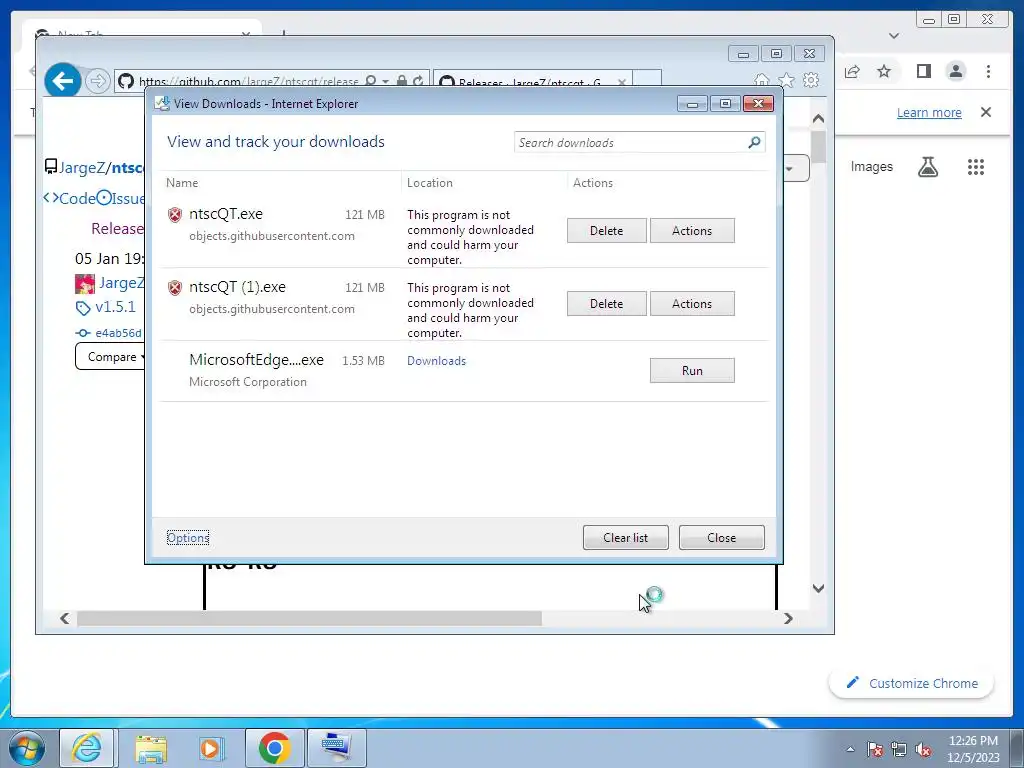This screenshot has height=768, width=1024.
Task: Dismiss the Chrome infobar with X
Action: pyautogui.click(x=986, y=112)
